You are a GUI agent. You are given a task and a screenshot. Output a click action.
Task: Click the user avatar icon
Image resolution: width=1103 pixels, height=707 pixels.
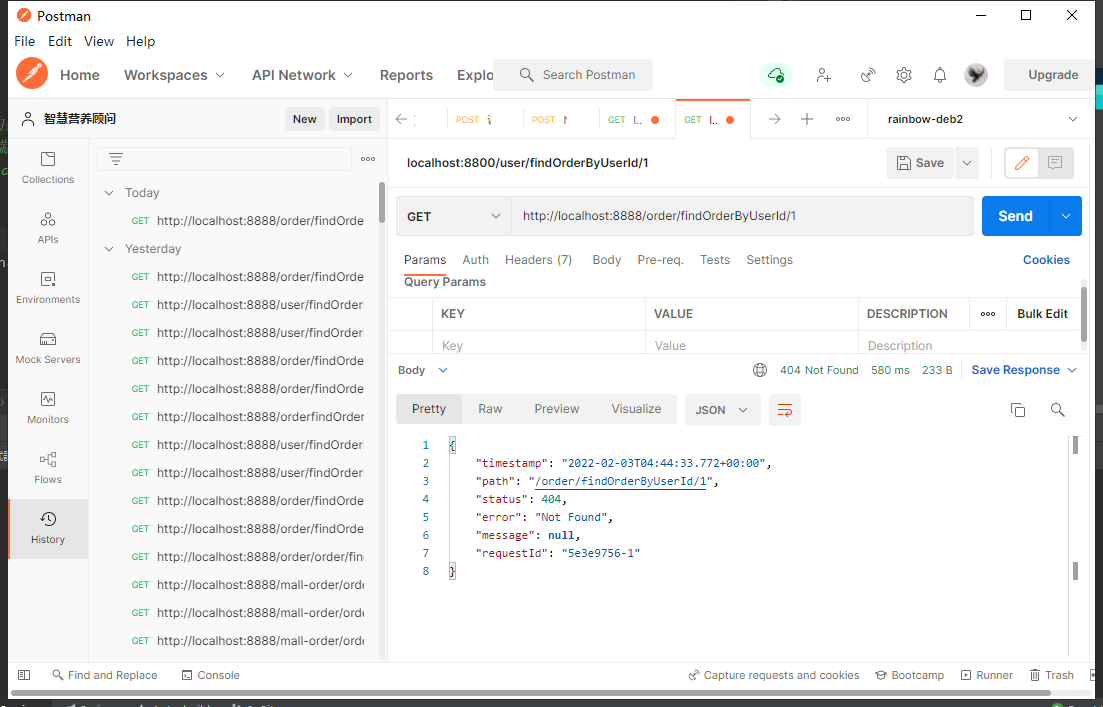[x=976, y=75]
